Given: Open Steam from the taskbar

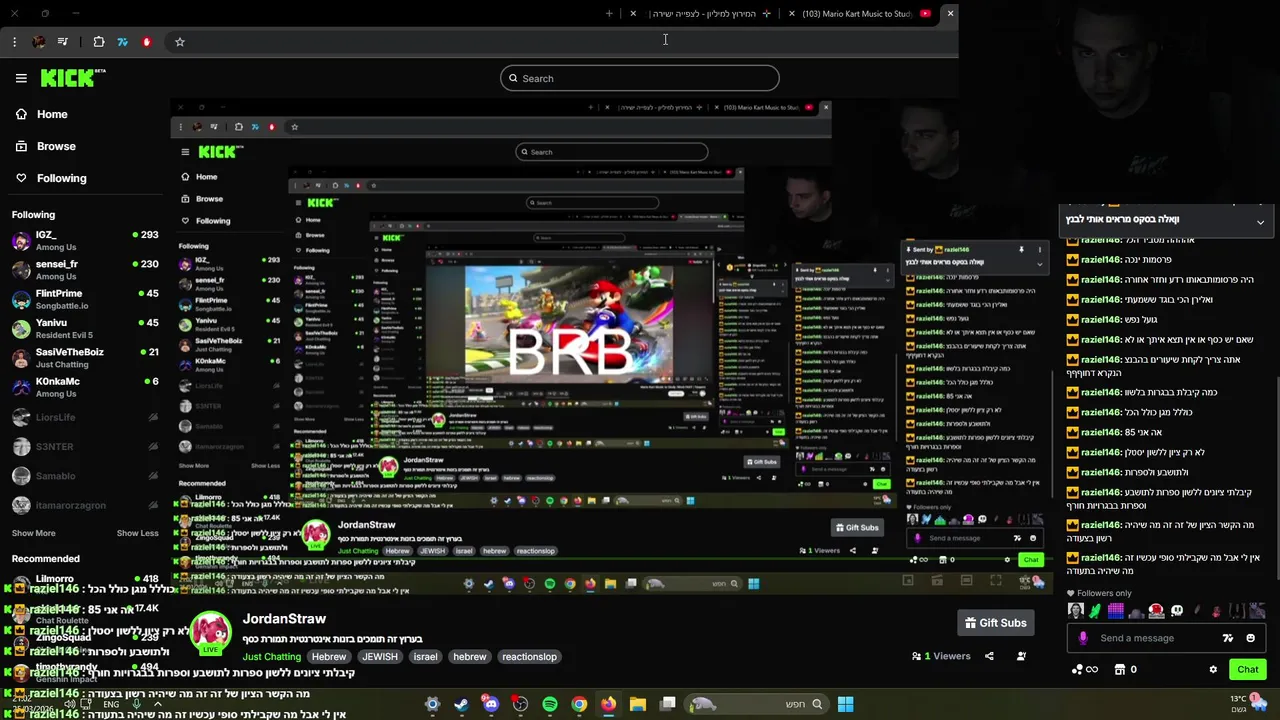Looking at the screenshot, I should 461,705.
